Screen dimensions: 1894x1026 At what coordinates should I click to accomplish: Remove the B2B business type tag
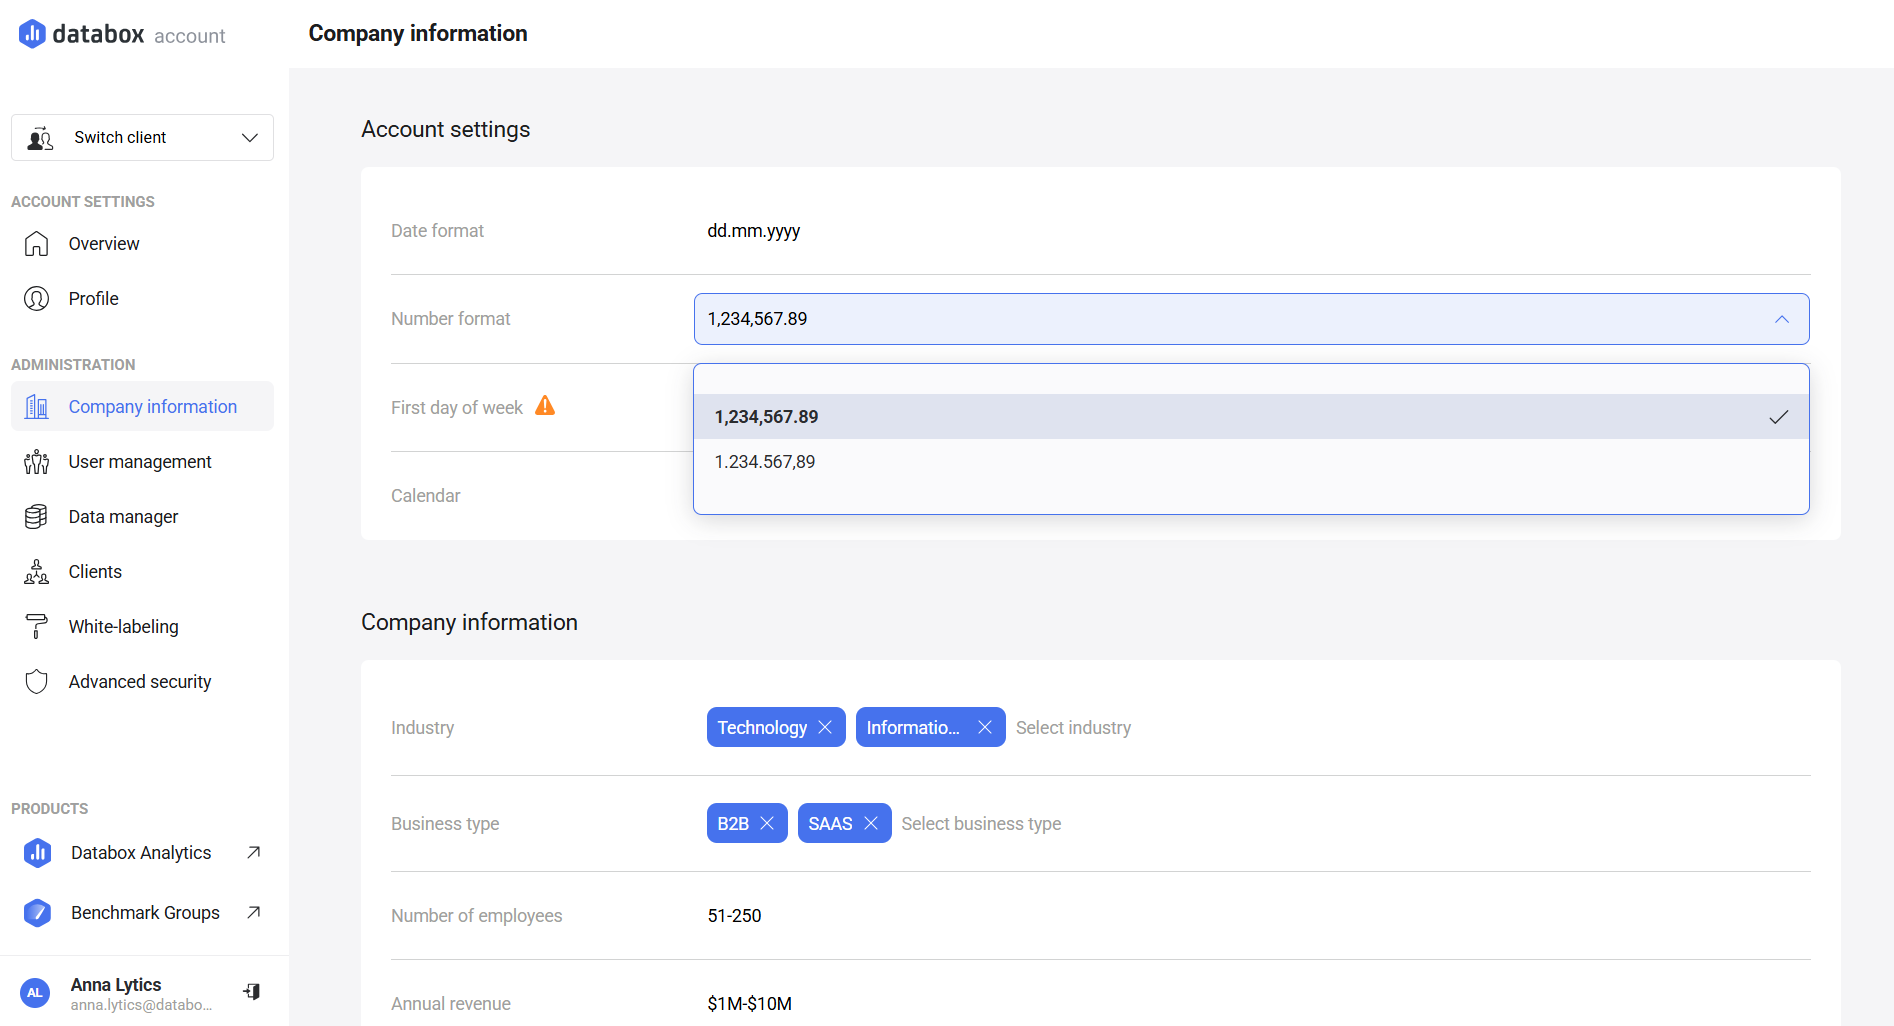click(x=767, y=823)
